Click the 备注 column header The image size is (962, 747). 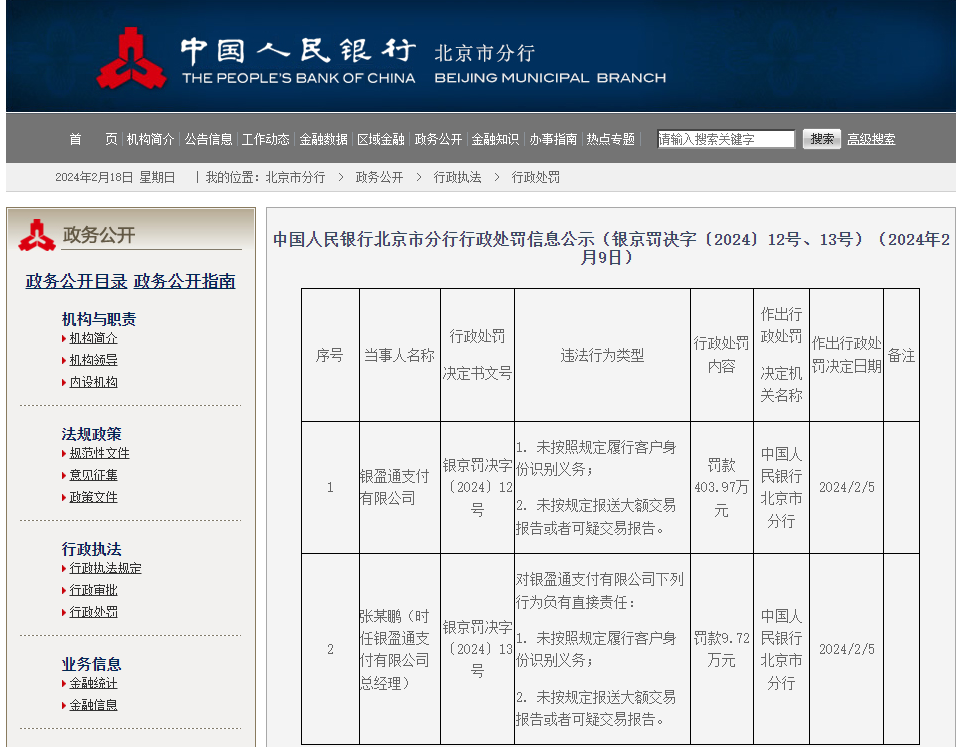(x=901, y=355)
